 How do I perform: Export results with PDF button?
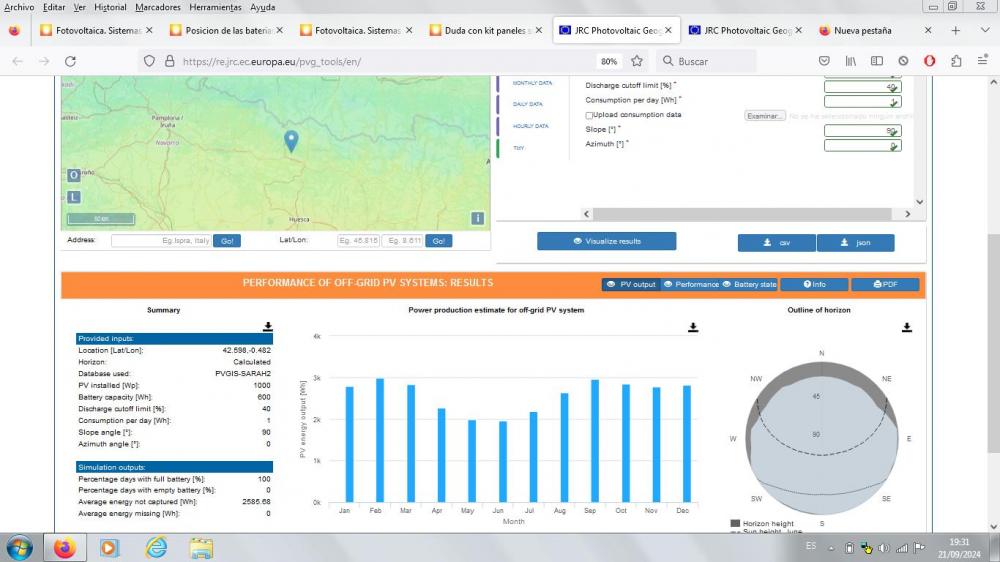point(885,285)
